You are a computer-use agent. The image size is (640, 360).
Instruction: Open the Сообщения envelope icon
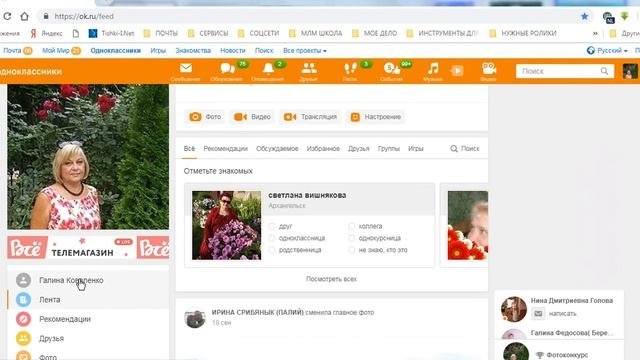[x=186, y=68]
